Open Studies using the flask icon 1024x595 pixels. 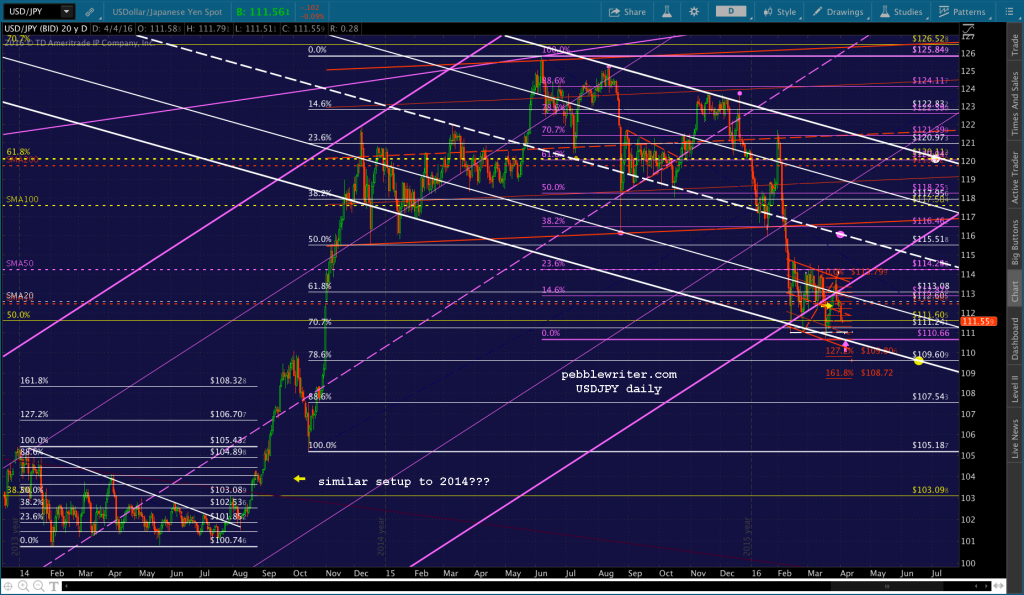click(884, 11)
